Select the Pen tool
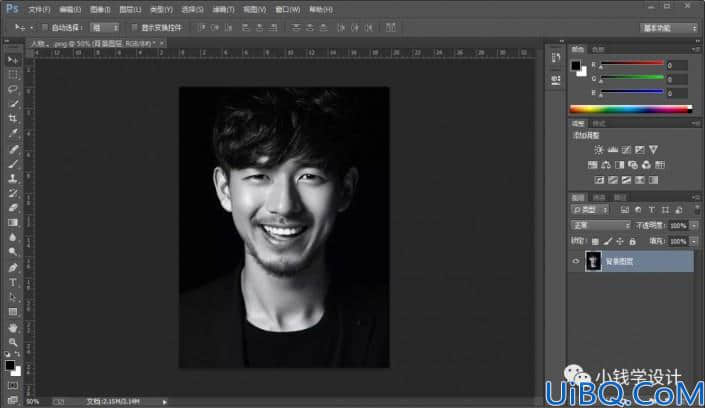This screenshot has height=408, width=705. click(13, 268)
